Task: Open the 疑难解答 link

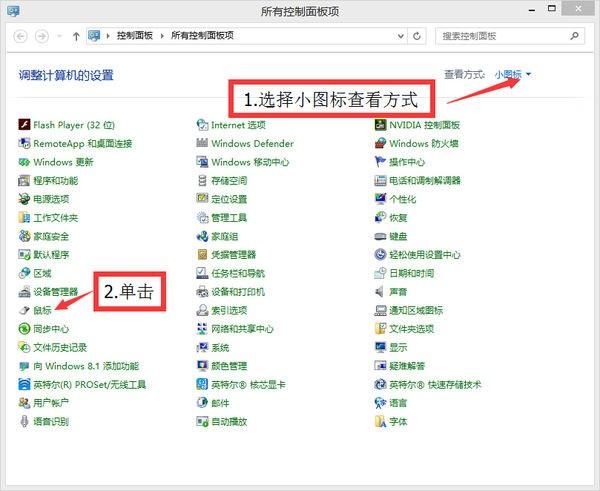Action: tap(407, 366)
